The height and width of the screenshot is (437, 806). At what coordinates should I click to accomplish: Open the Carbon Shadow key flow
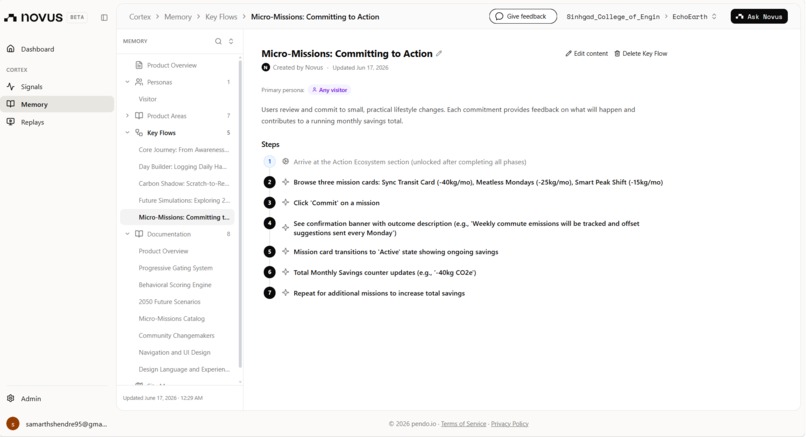(184, 184)
